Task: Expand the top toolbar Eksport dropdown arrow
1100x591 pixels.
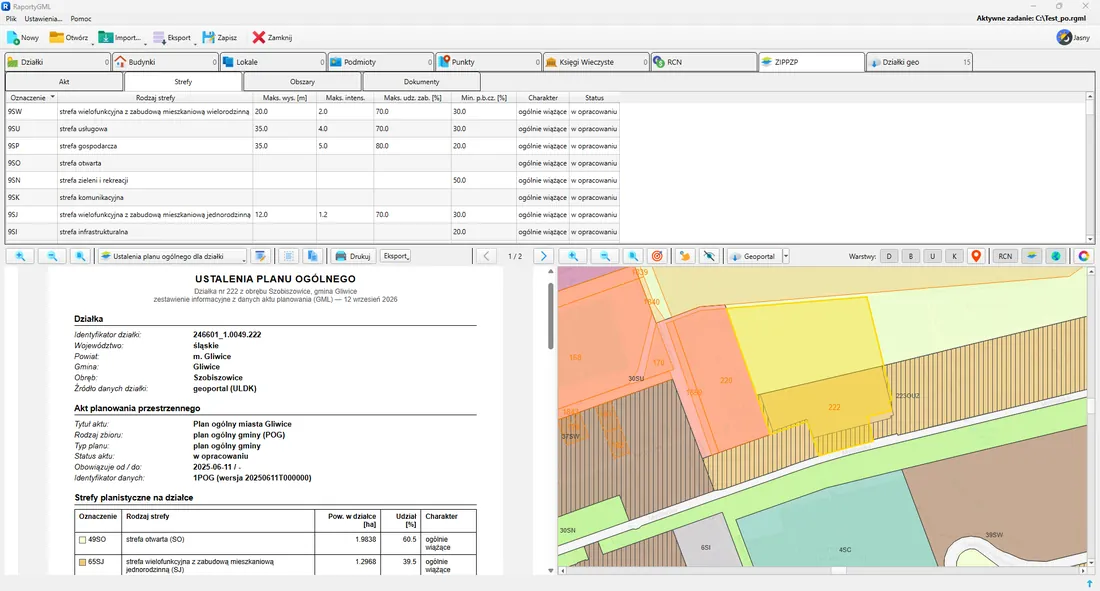Action: click(194, 42)
